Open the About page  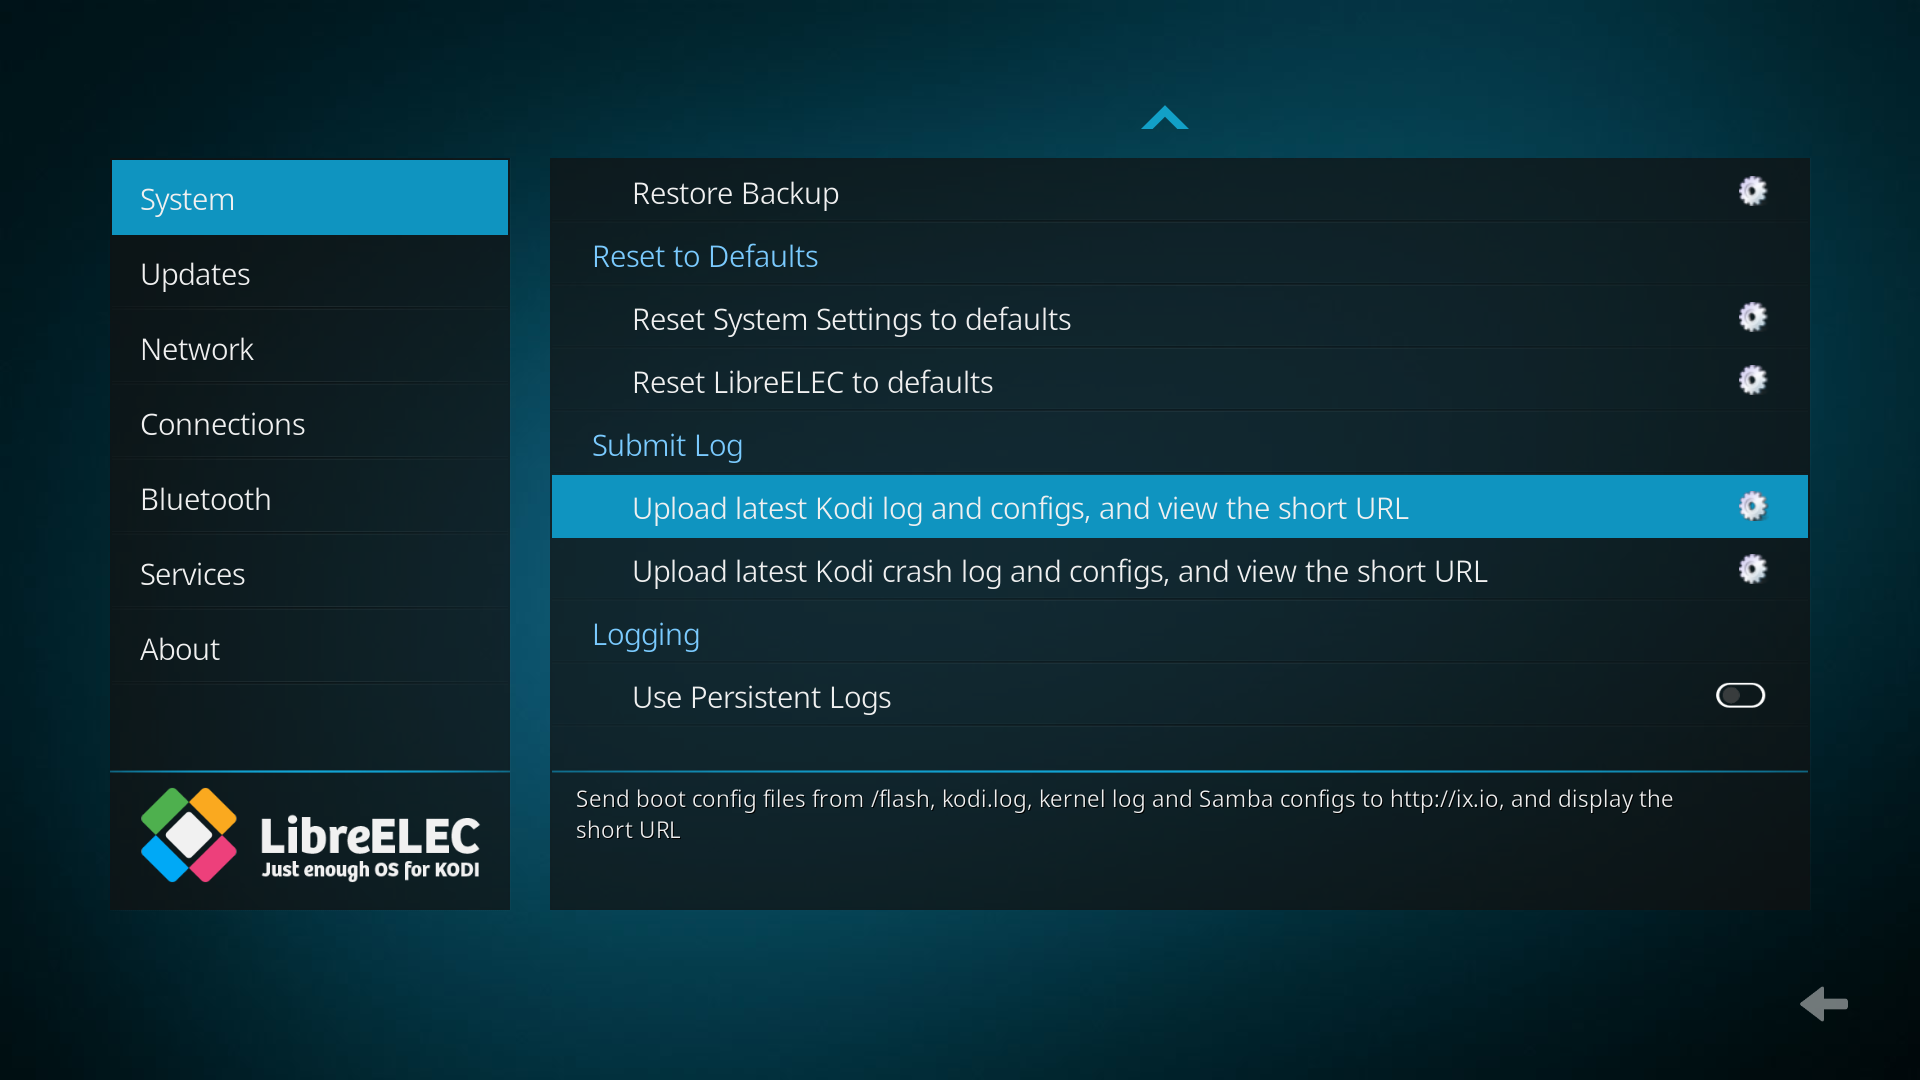tap(310, 649)
